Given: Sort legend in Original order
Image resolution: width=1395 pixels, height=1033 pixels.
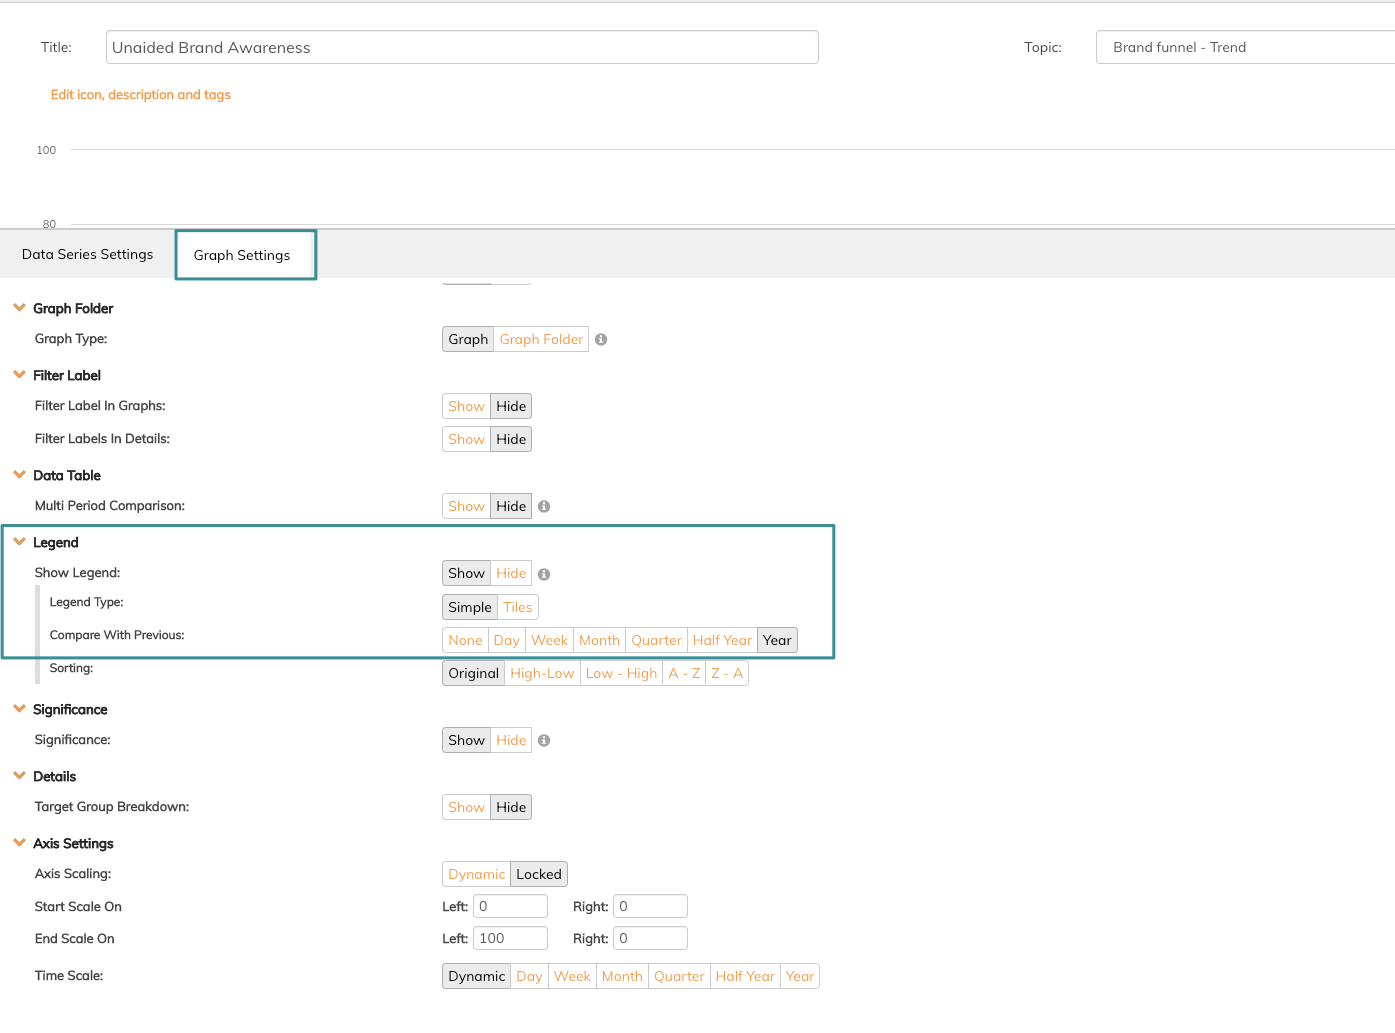Looking at the screenshot, I should (x=474, y=673).
